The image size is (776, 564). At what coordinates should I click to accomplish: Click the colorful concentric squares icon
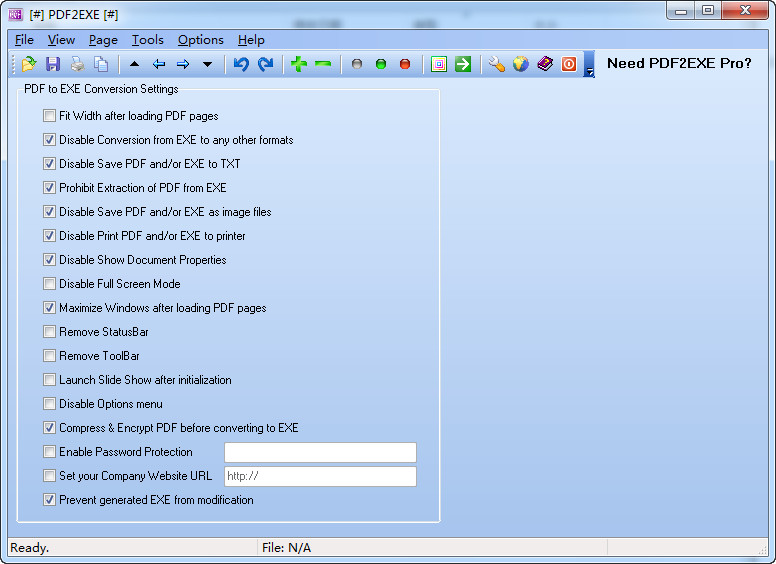[x=439, y=64]
